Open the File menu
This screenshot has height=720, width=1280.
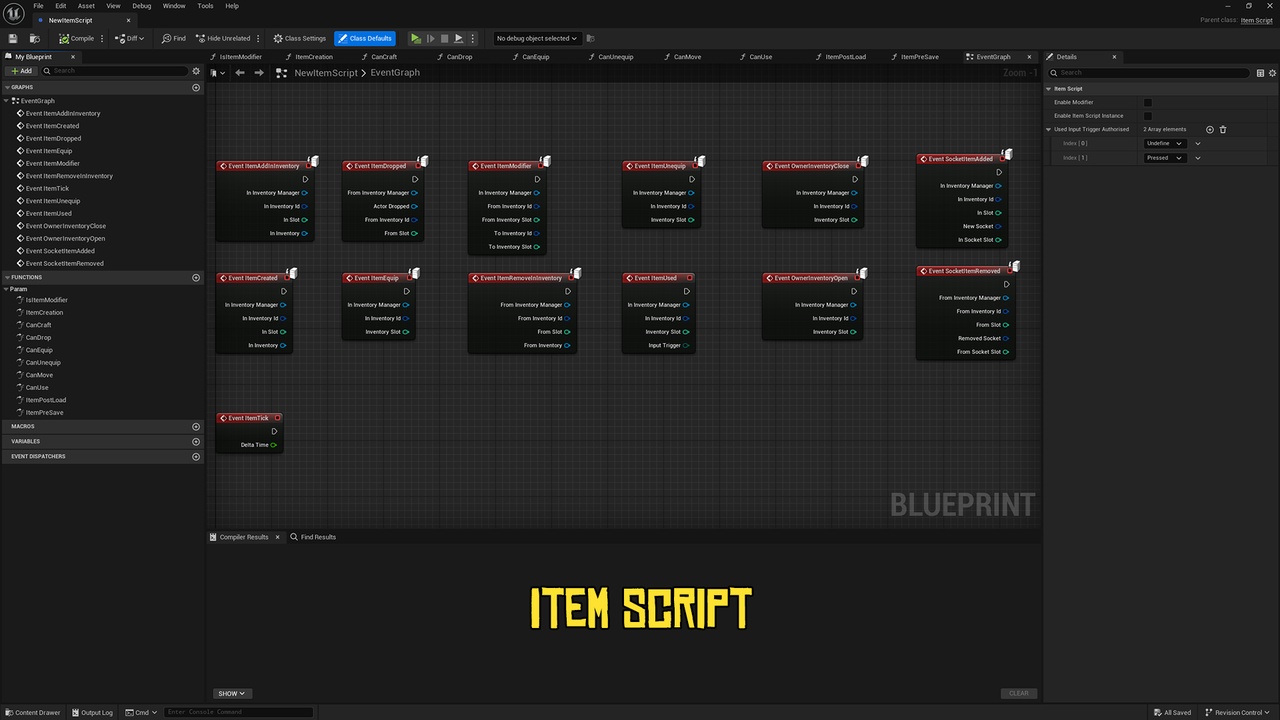[x=38, y=6]
